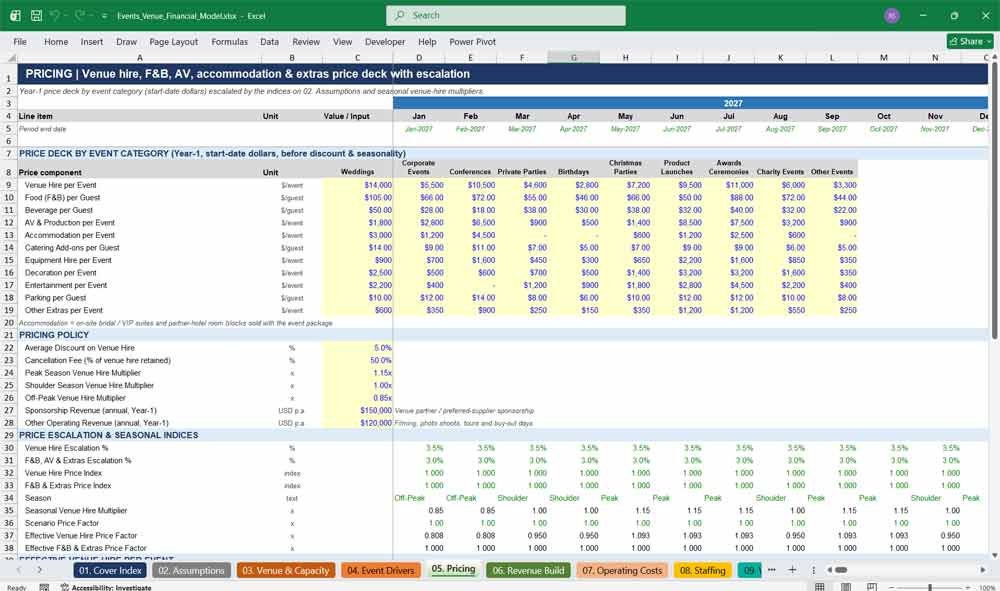
Task: Click horizontal scrollbar left arrow
Action: [830, 570]
